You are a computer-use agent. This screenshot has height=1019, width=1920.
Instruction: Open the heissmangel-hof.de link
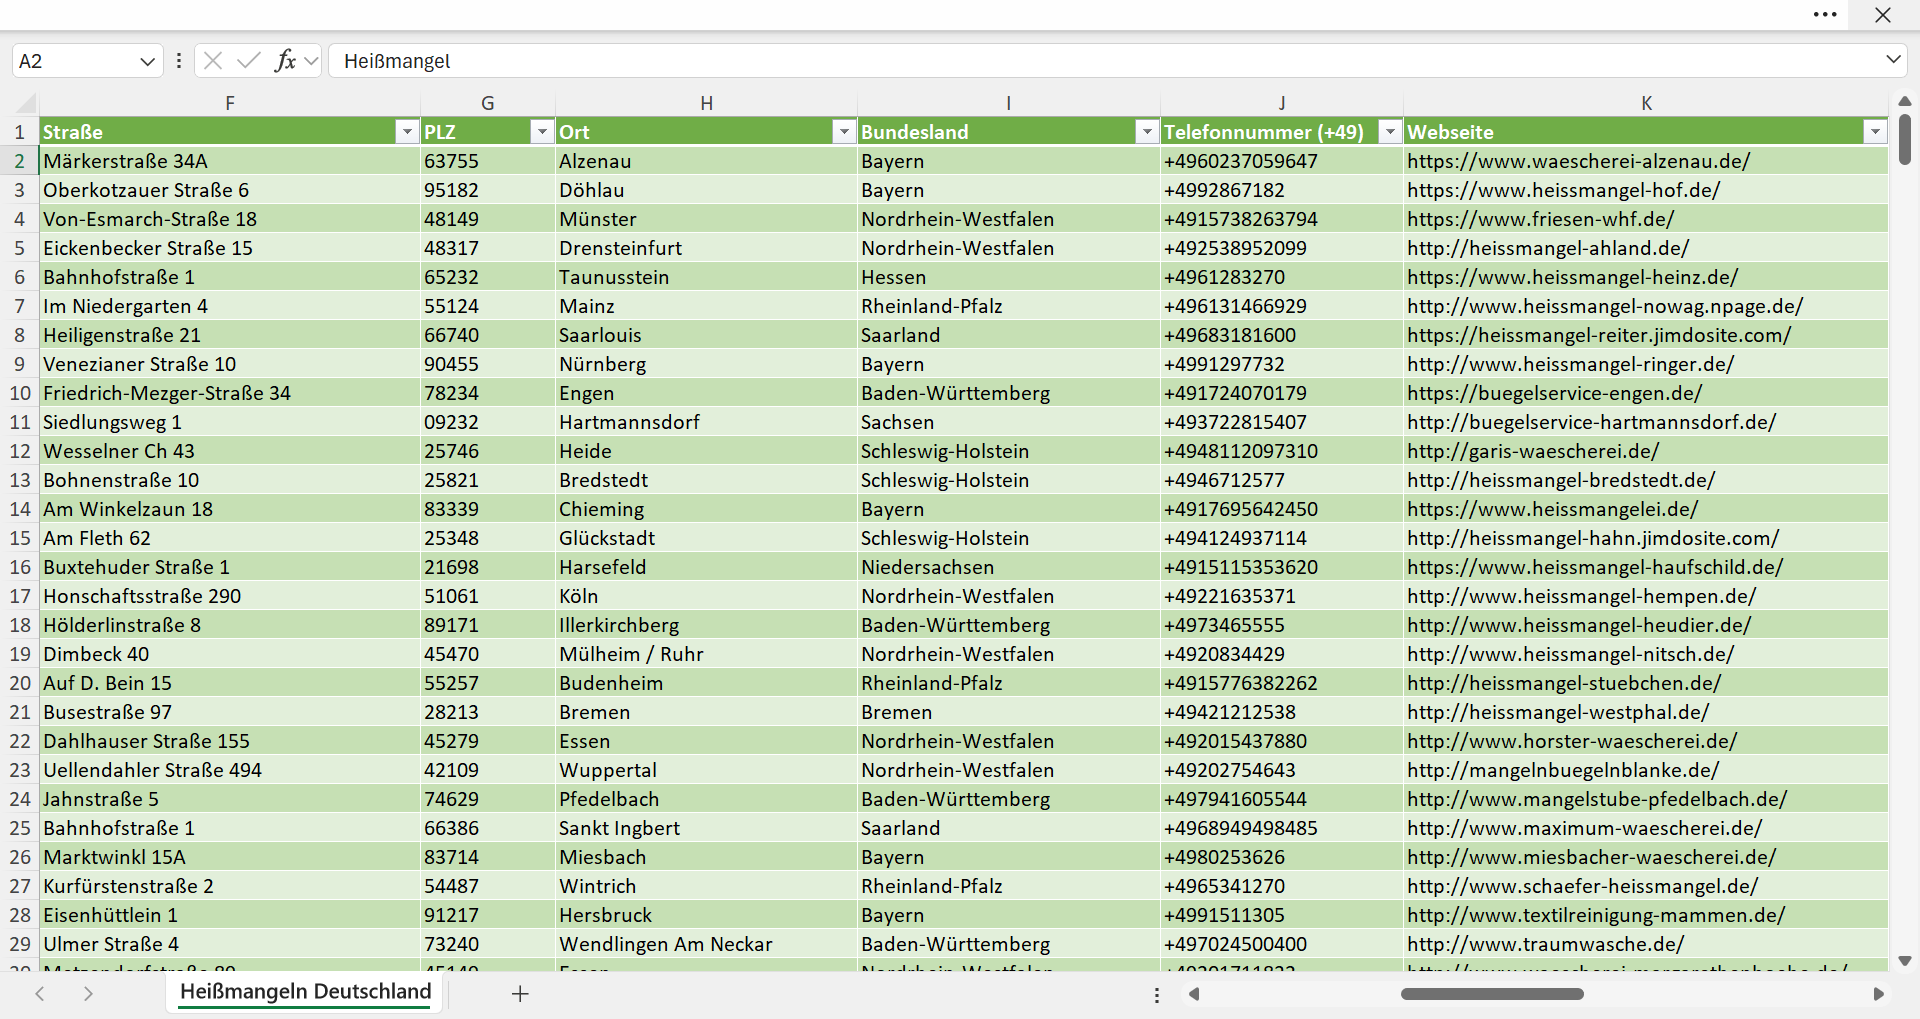pyautogui.click(x=1563, y=190)
